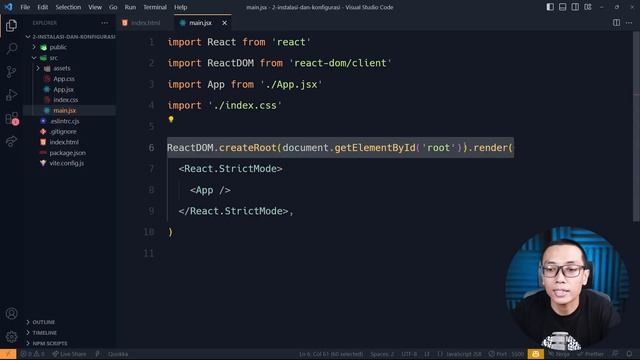The width and height of the screenshot is (640, 360).
Task: Click the Prettier status bar item
Action: click(x=591, y=354)
